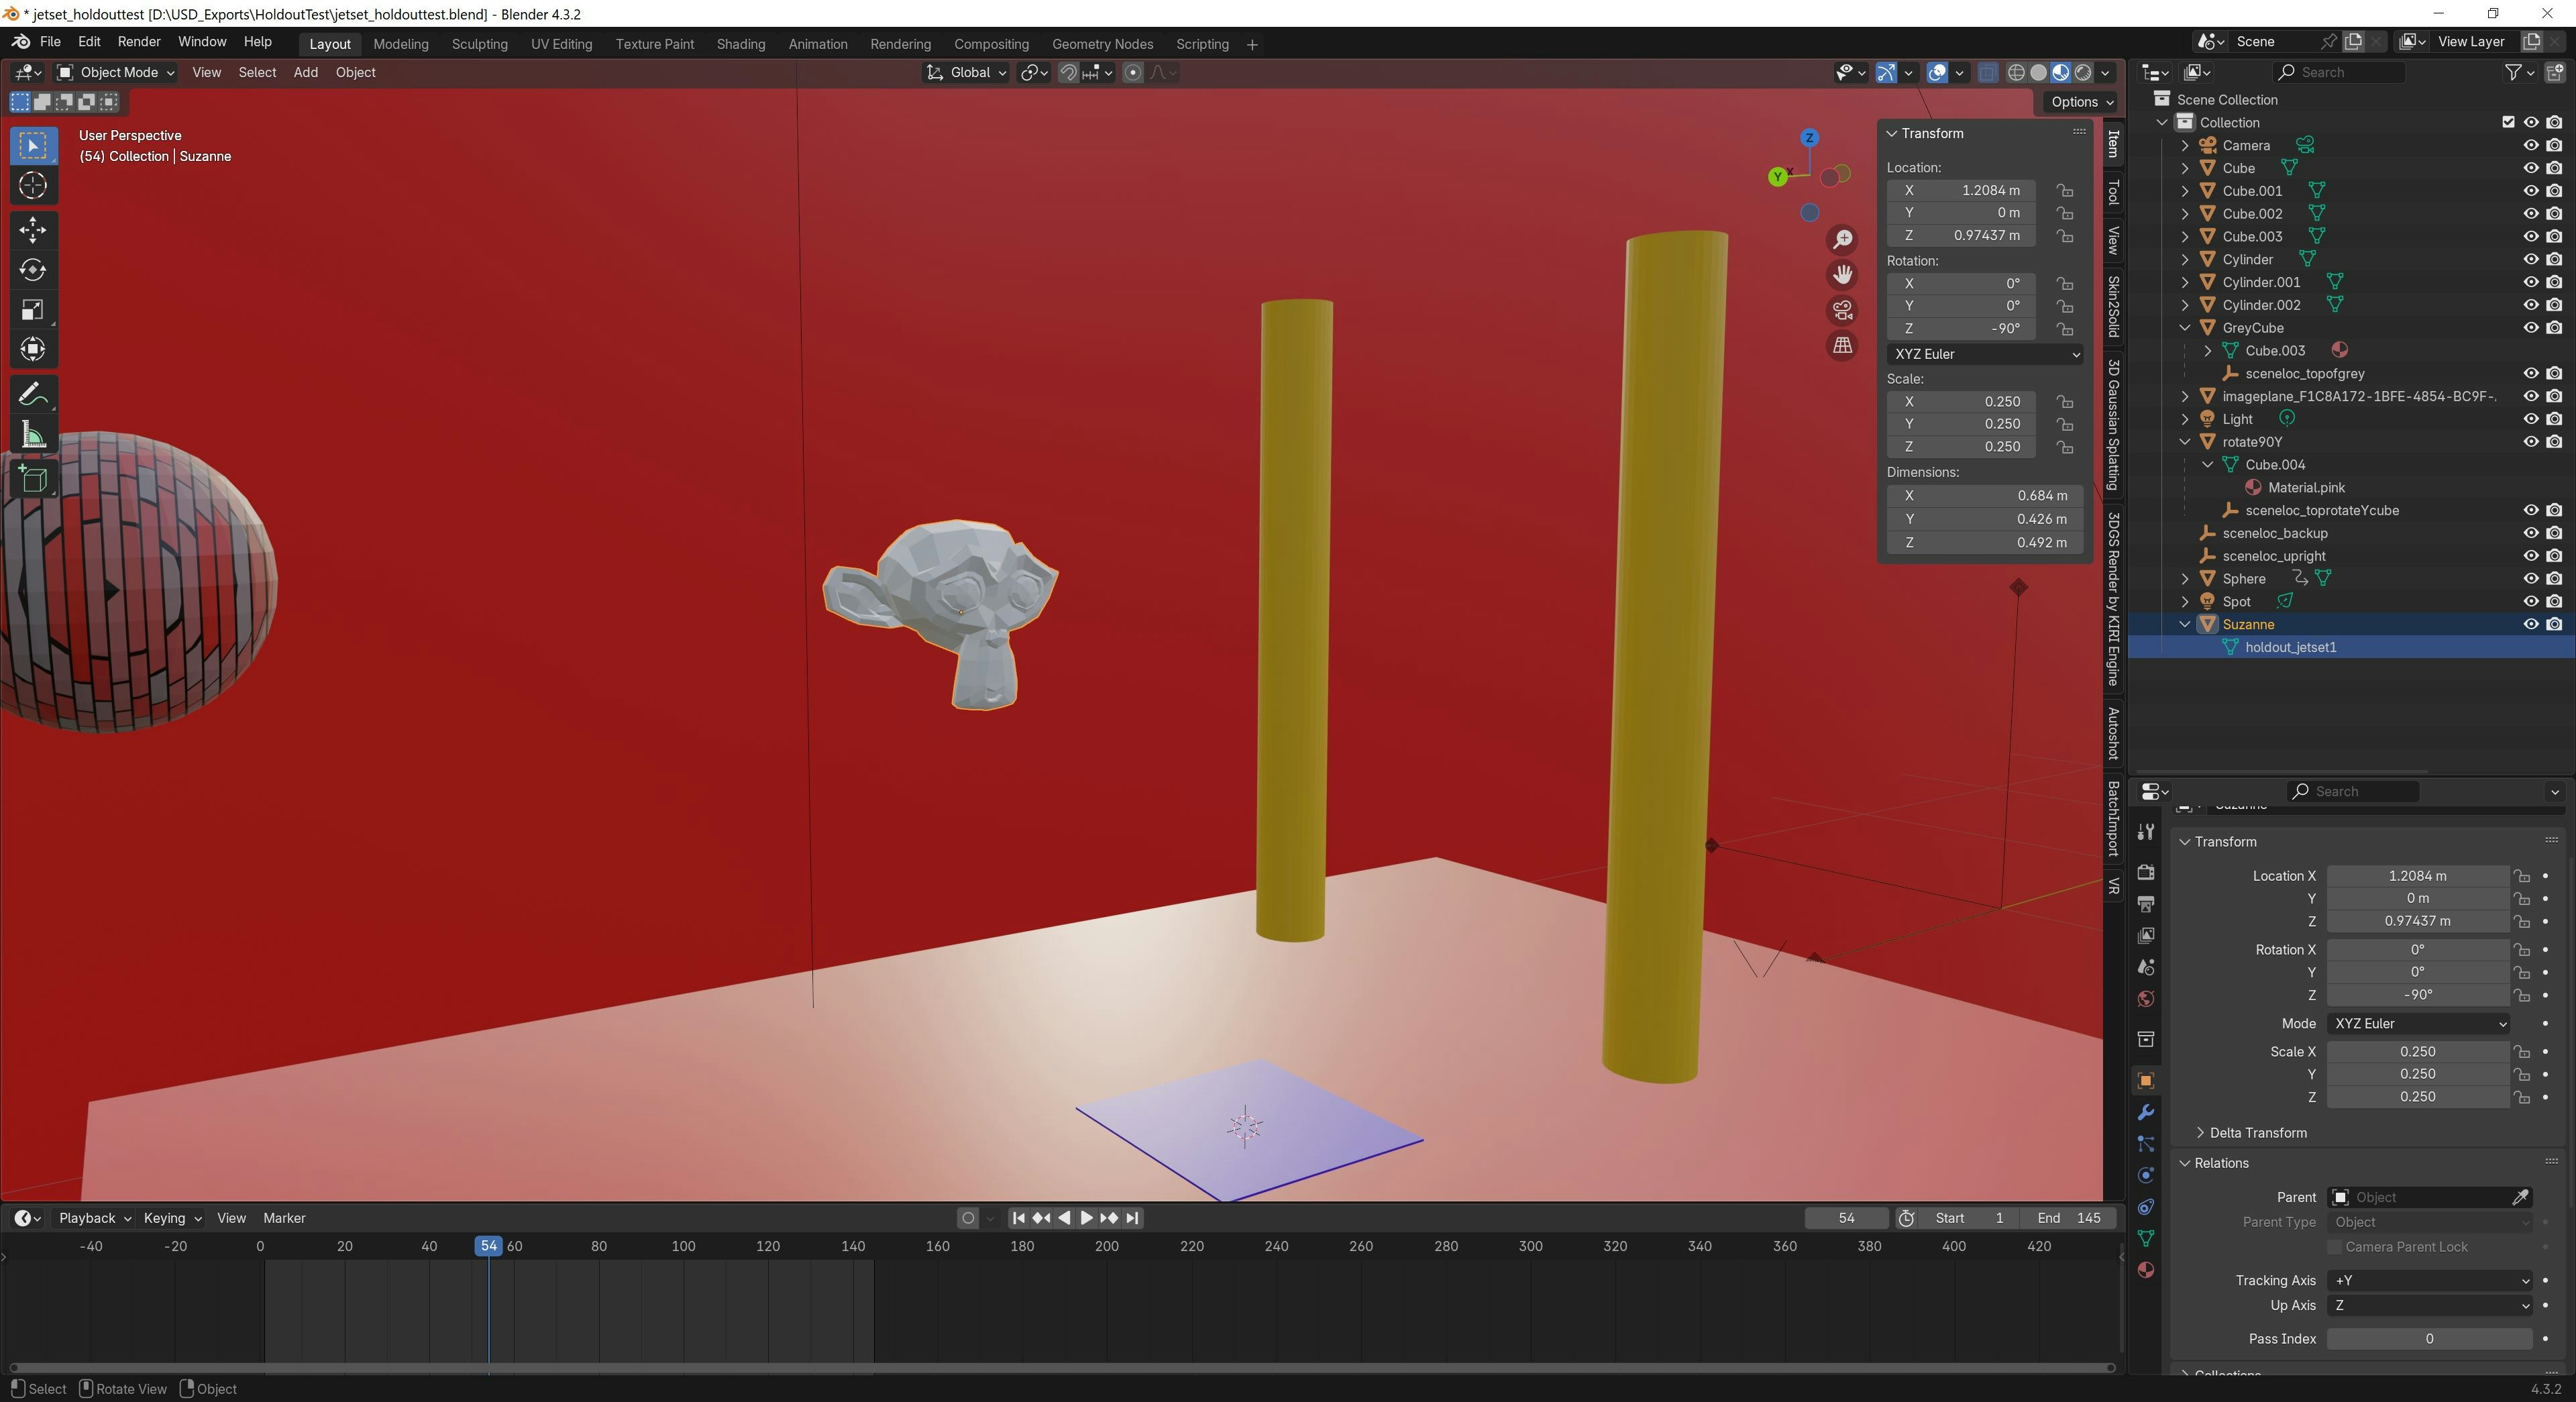This screenshot has height=1402, width=2576.
Task: Choose the Annotate pencil tool
Action: [32, 395]
